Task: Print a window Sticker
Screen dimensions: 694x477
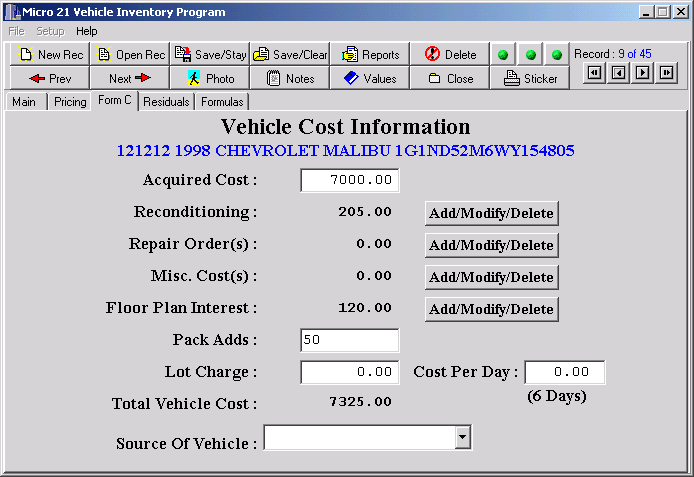Action: tap(531, 78)
